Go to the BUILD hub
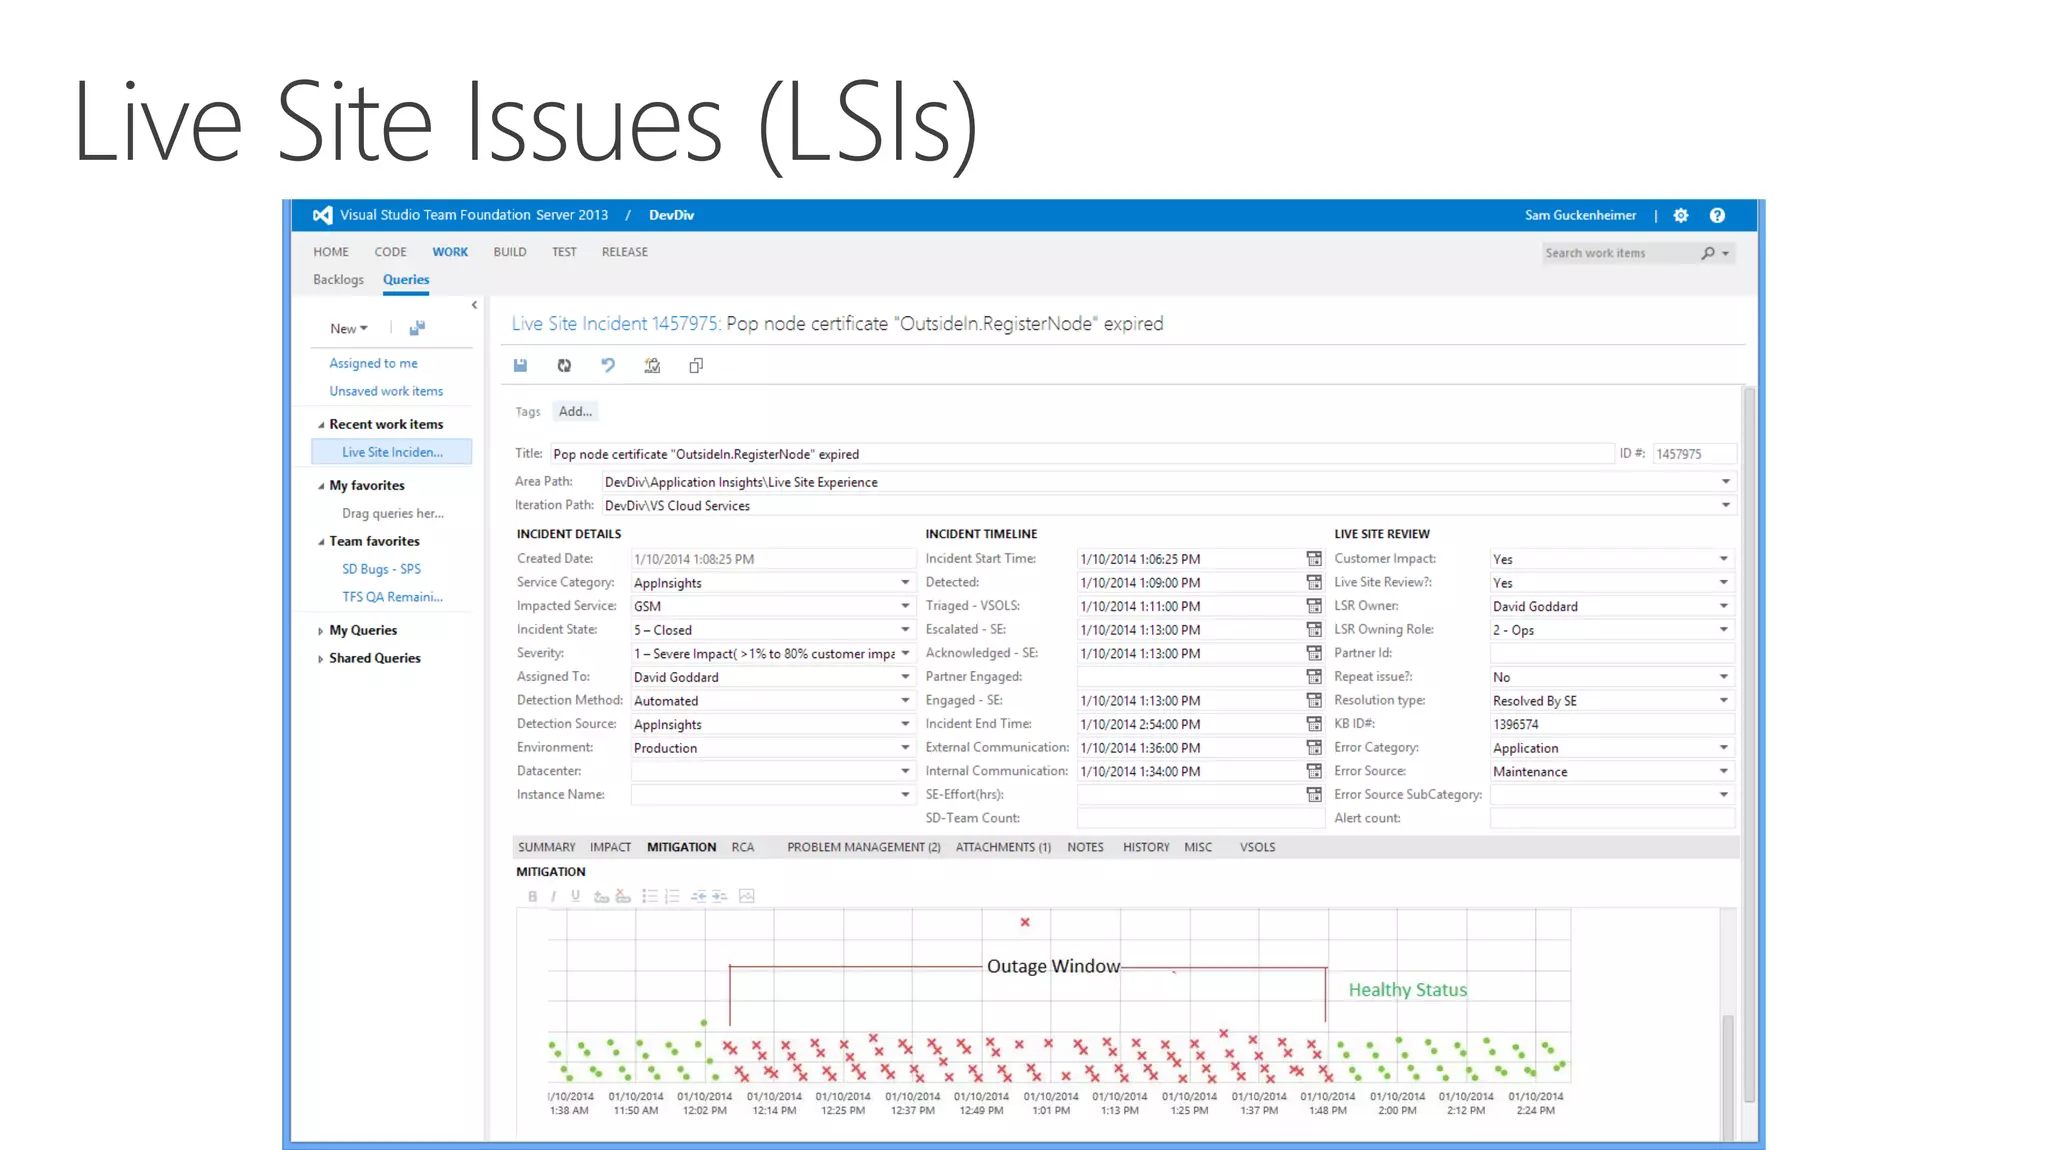Viewport: 2048px width, 1150px height. coord(510,252)
